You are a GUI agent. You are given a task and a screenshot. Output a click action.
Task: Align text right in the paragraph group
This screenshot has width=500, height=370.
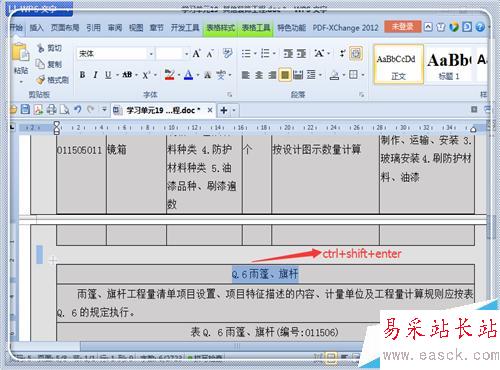tap(272, 75)
